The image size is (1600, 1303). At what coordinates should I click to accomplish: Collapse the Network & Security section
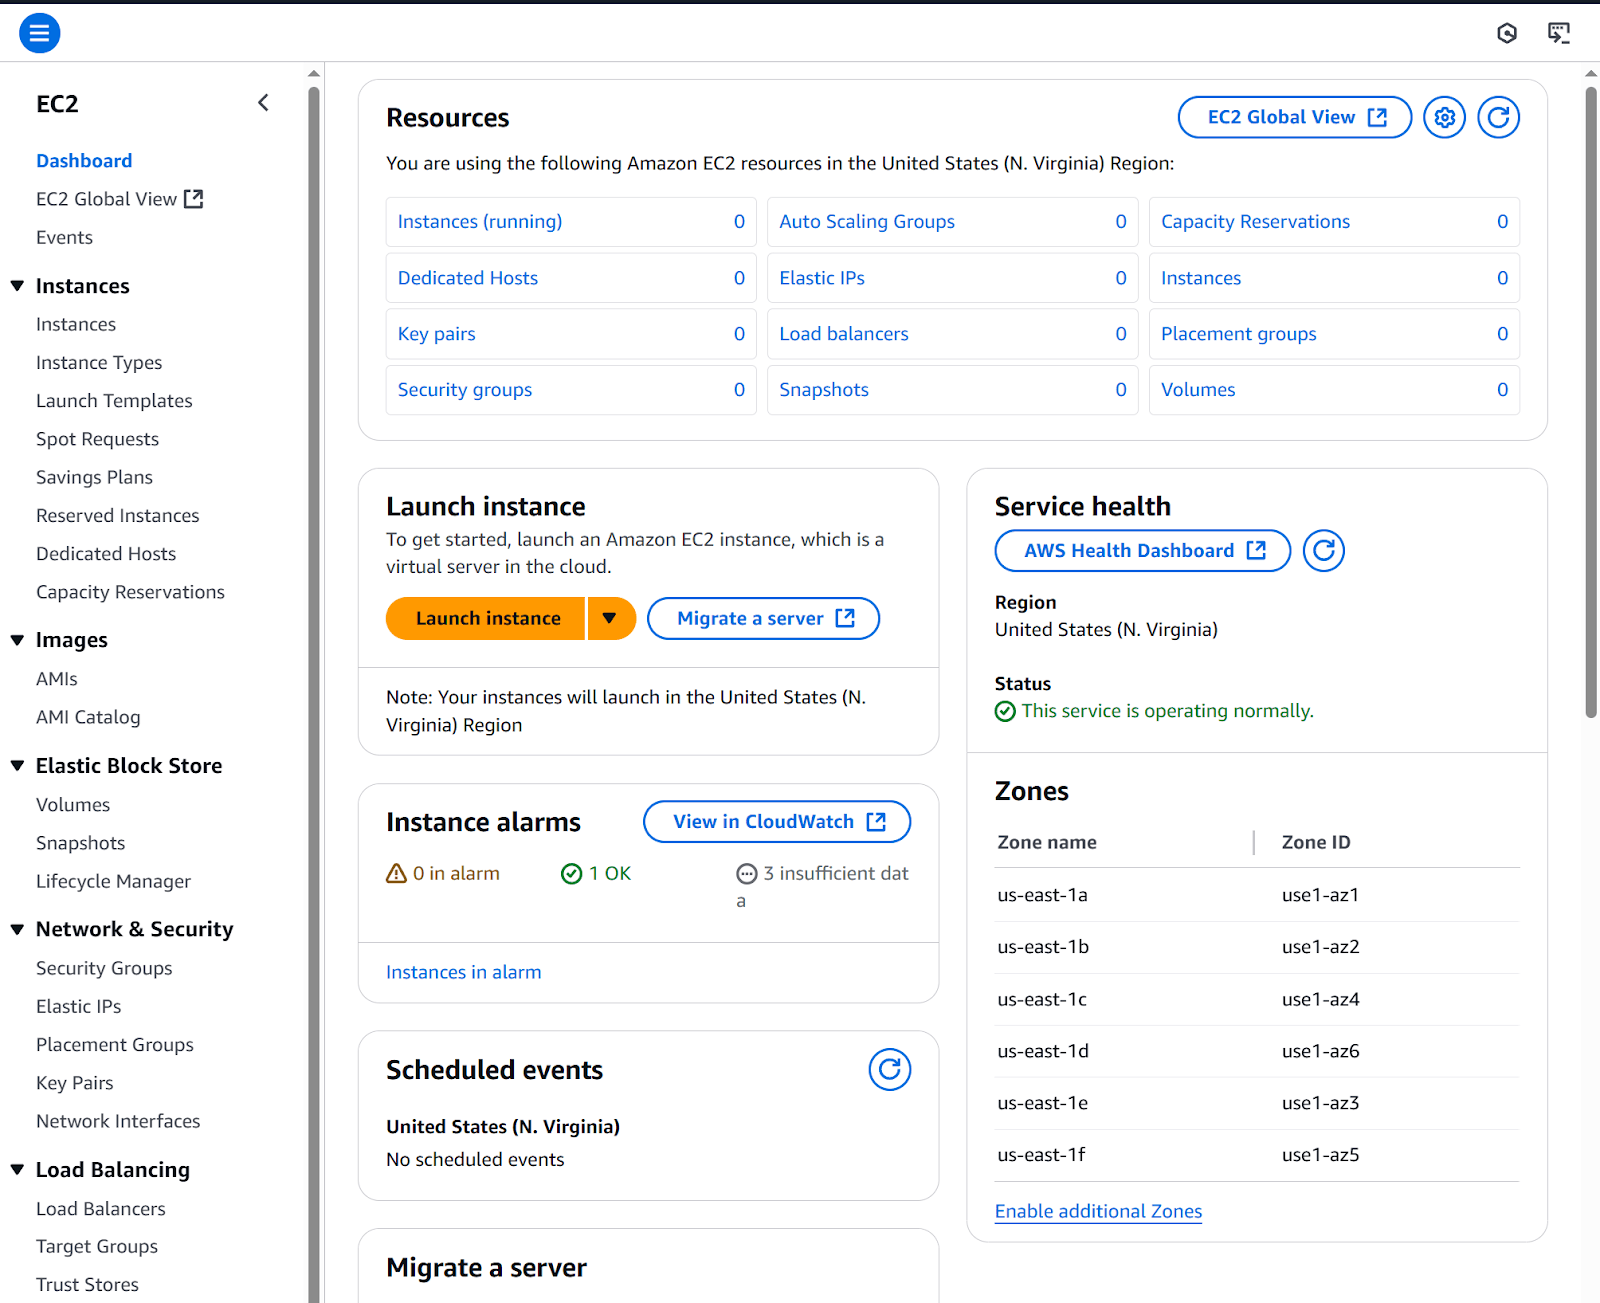coord(16,928)
